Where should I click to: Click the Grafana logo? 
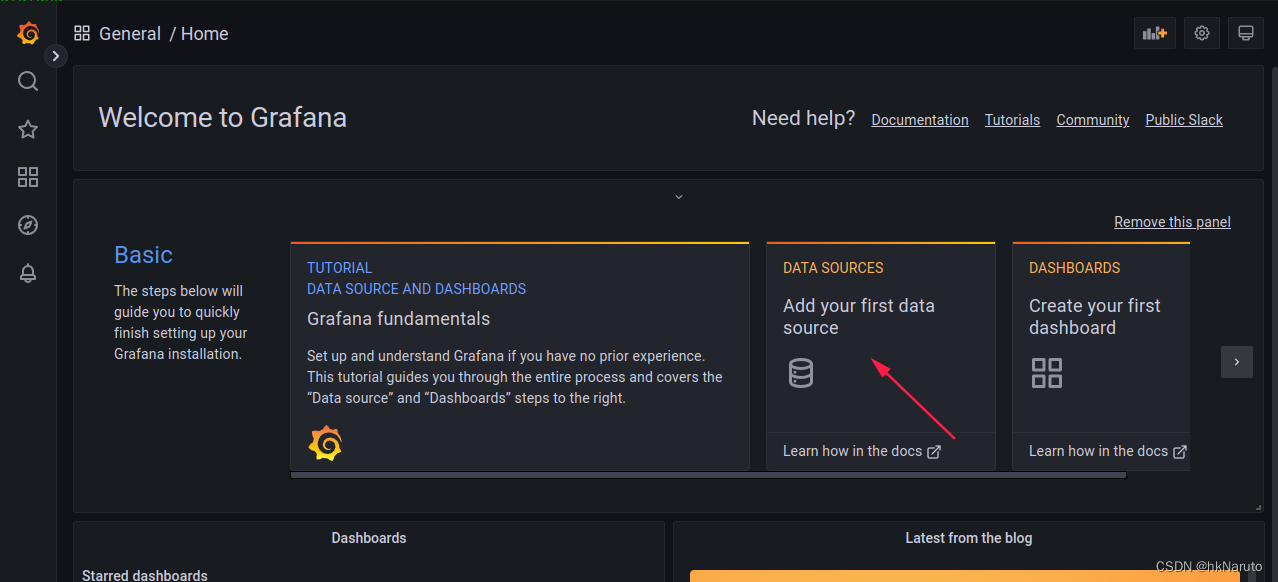click(27, 33)
